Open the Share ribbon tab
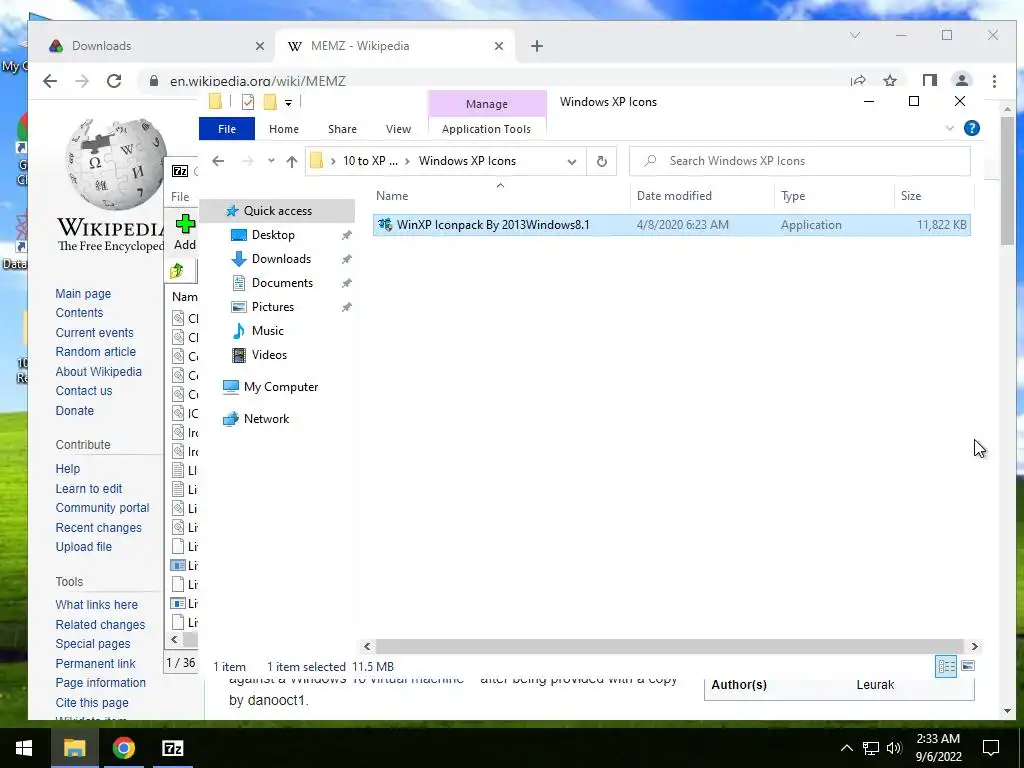Image resolution: width=1024 pixels, height=768 pixels. pyautogui.click(x=342, y=129)
